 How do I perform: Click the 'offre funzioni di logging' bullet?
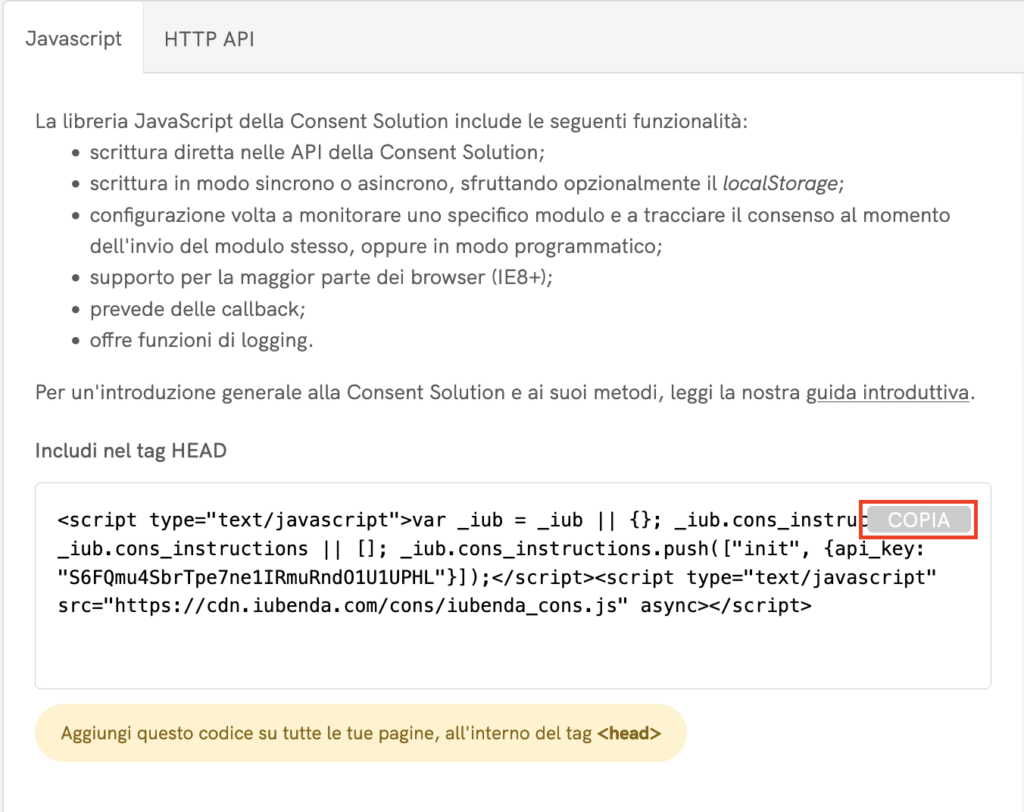[201, 340]
